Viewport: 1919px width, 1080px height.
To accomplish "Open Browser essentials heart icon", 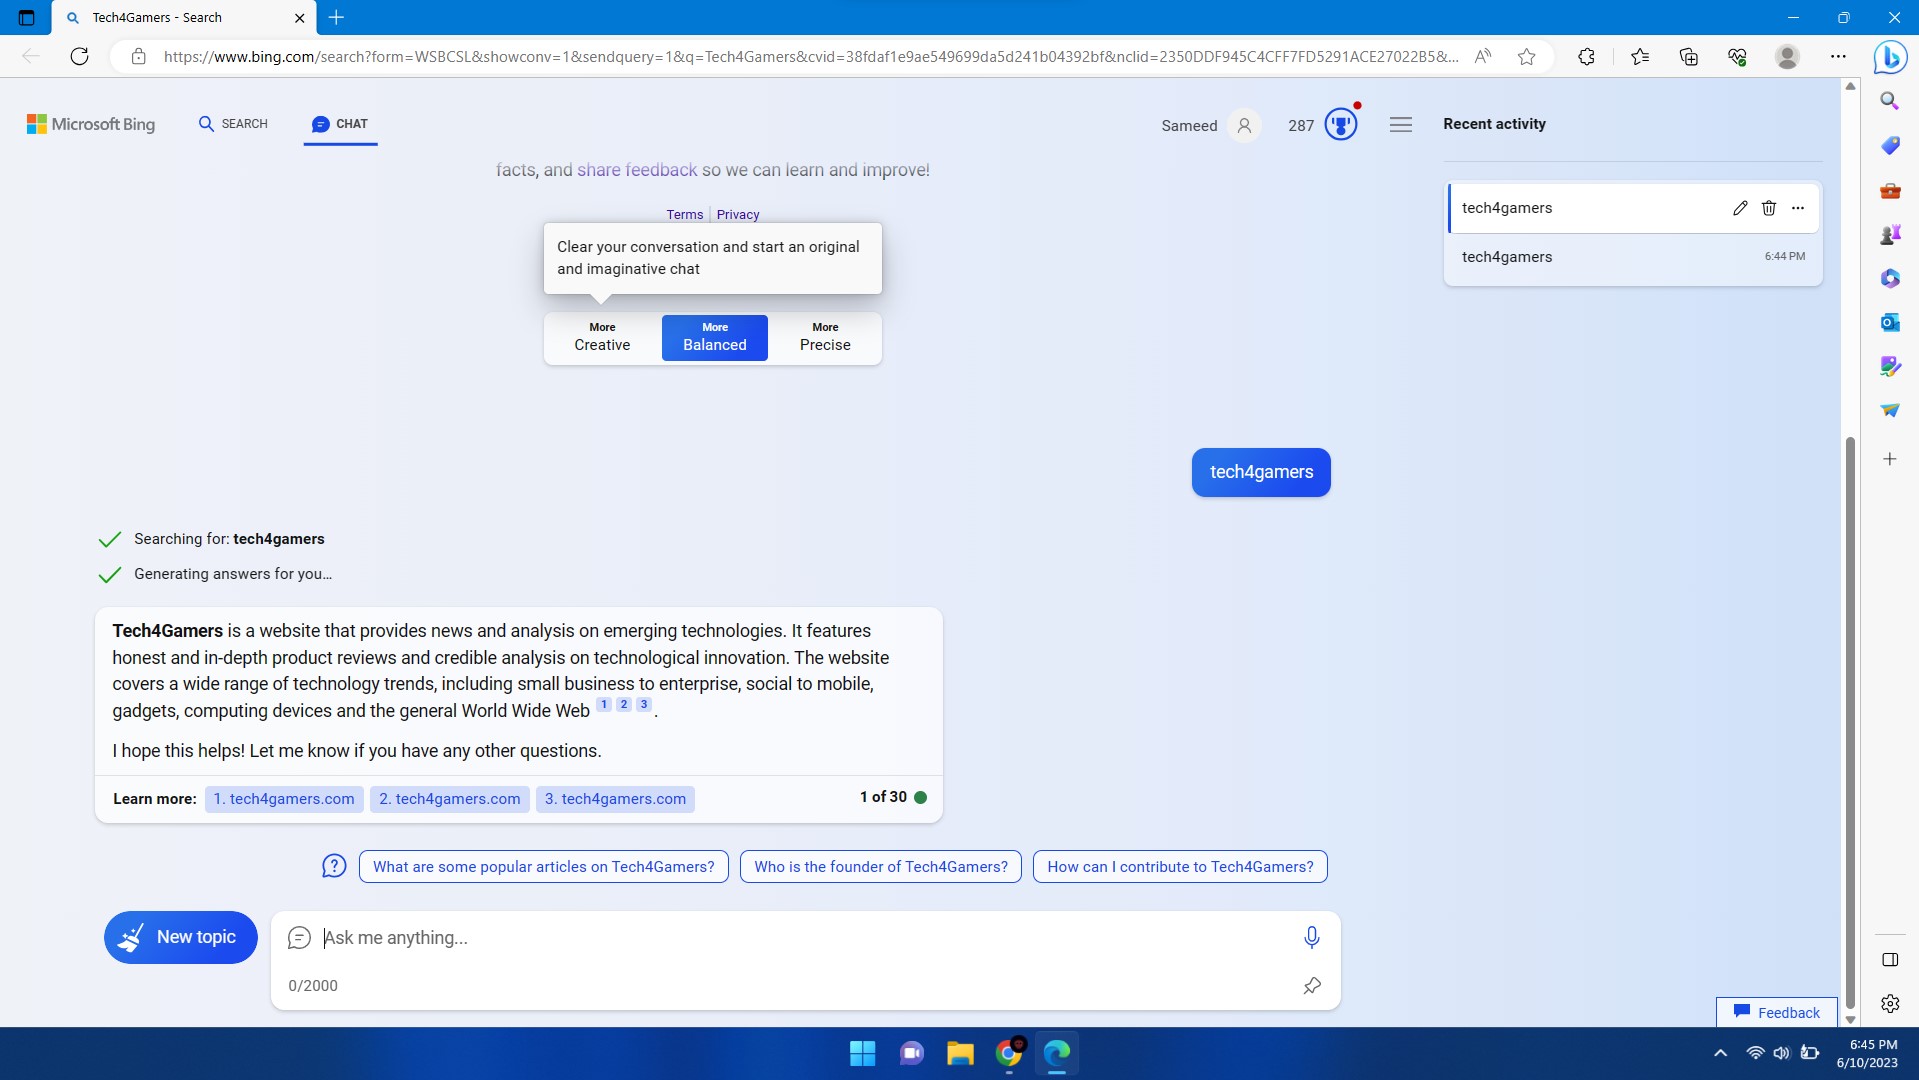I will point(1737,57).
